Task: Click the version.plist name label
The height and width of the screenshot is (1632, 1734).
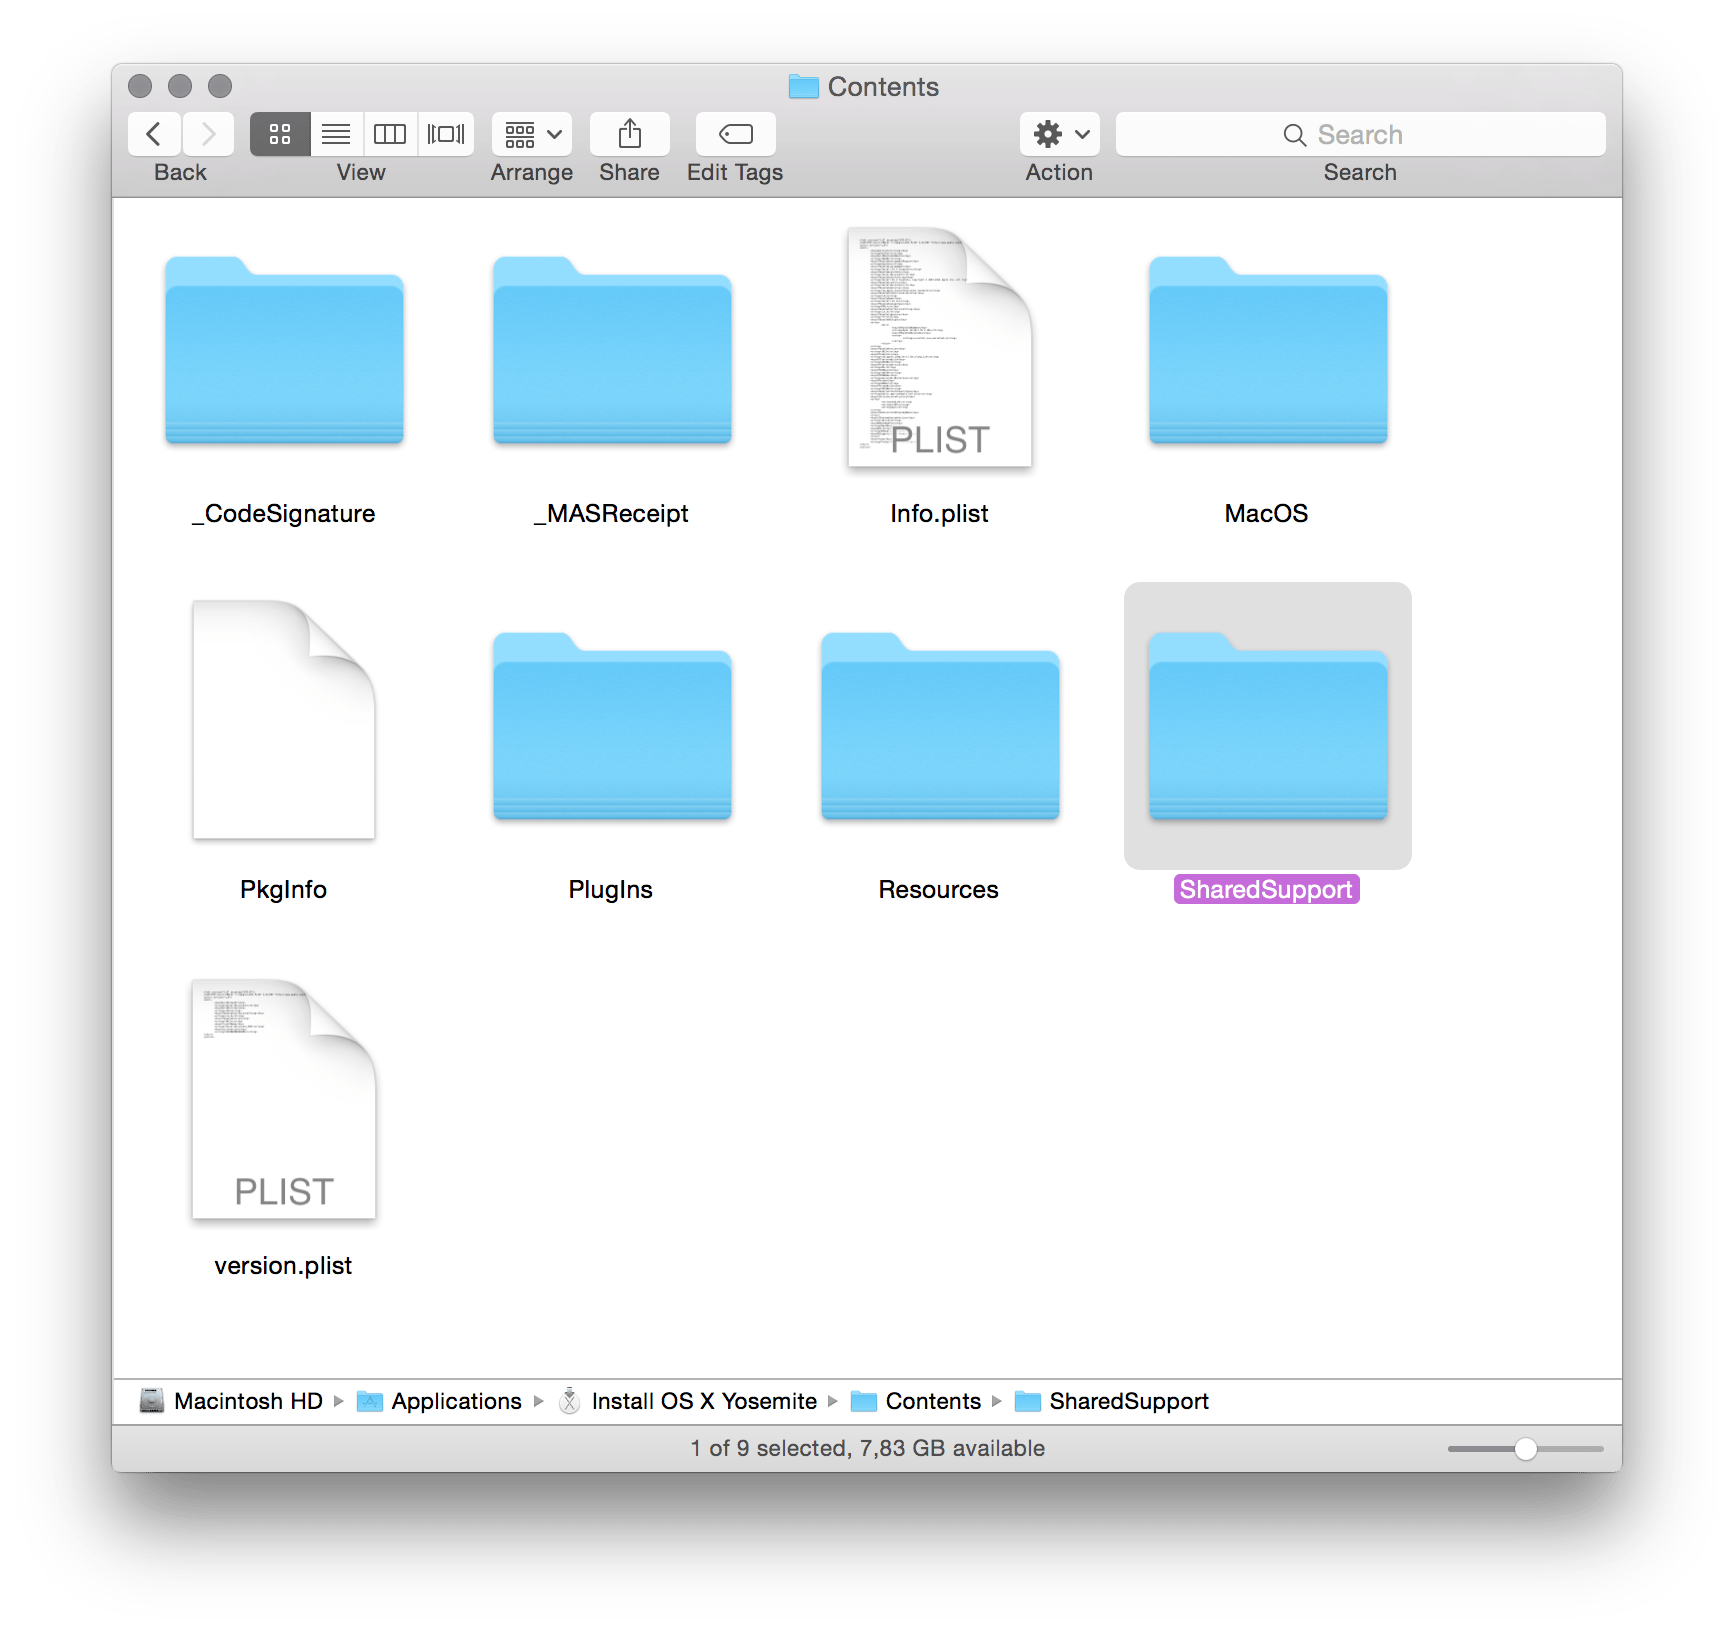Action: coord(284,1266)
